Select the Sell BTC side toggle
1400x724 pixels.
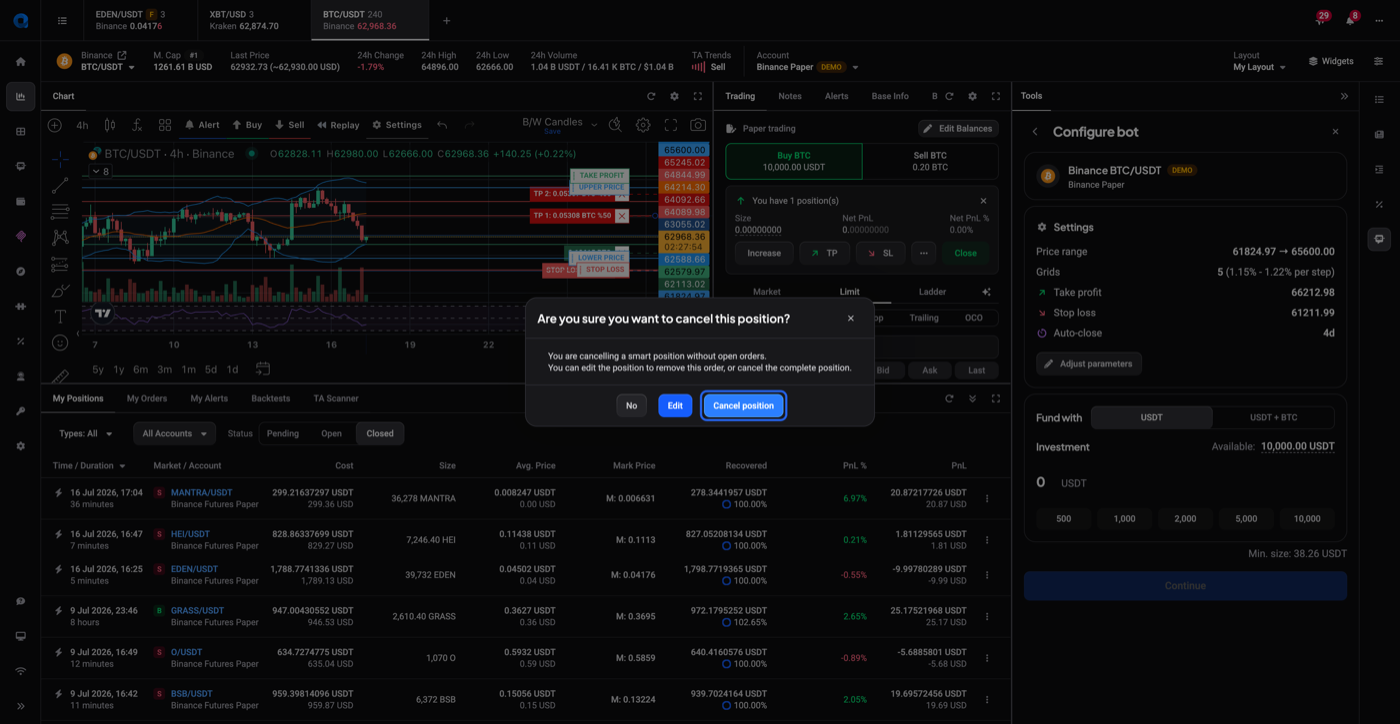pyautogui.click(x=930, y=161)
